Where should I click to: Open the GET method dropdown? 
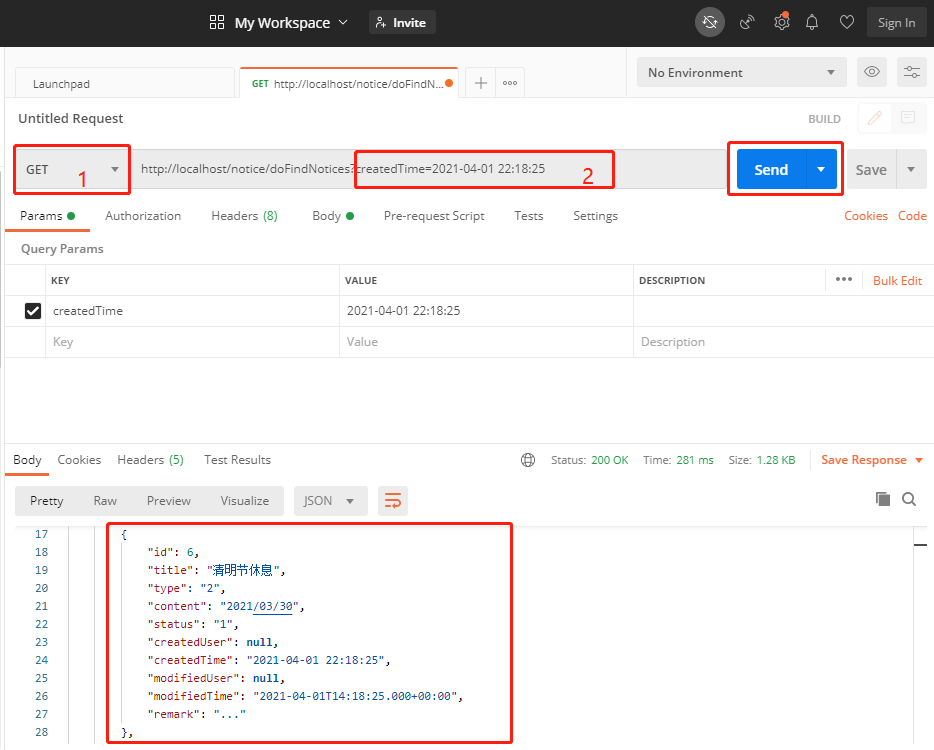(x=72, y=169)
